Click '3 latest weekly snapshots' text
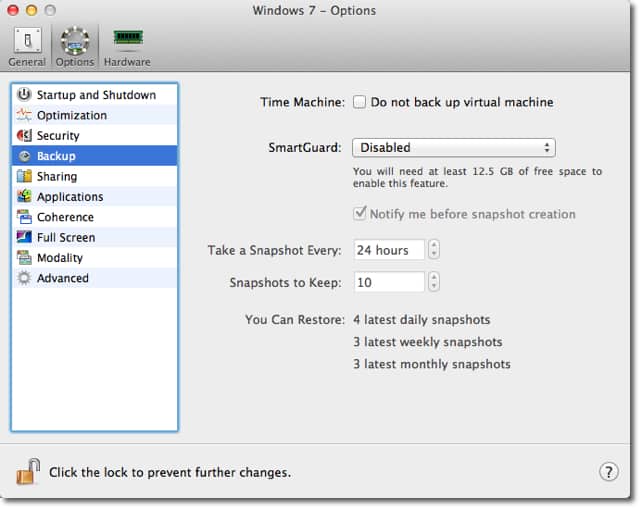The width and height of the screenshot is (640, 508). (428, 342)
